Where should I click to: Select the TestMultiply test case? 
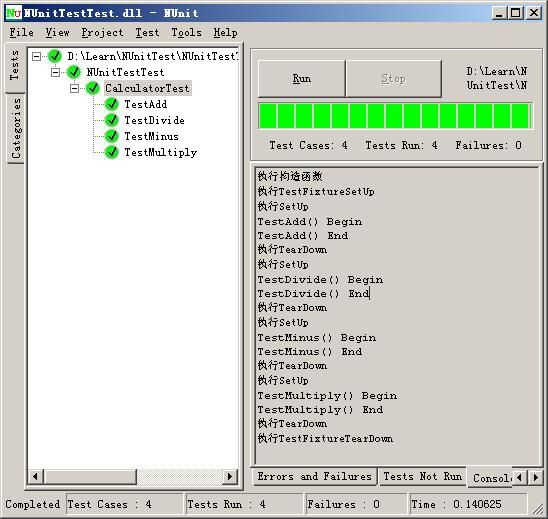161,152
